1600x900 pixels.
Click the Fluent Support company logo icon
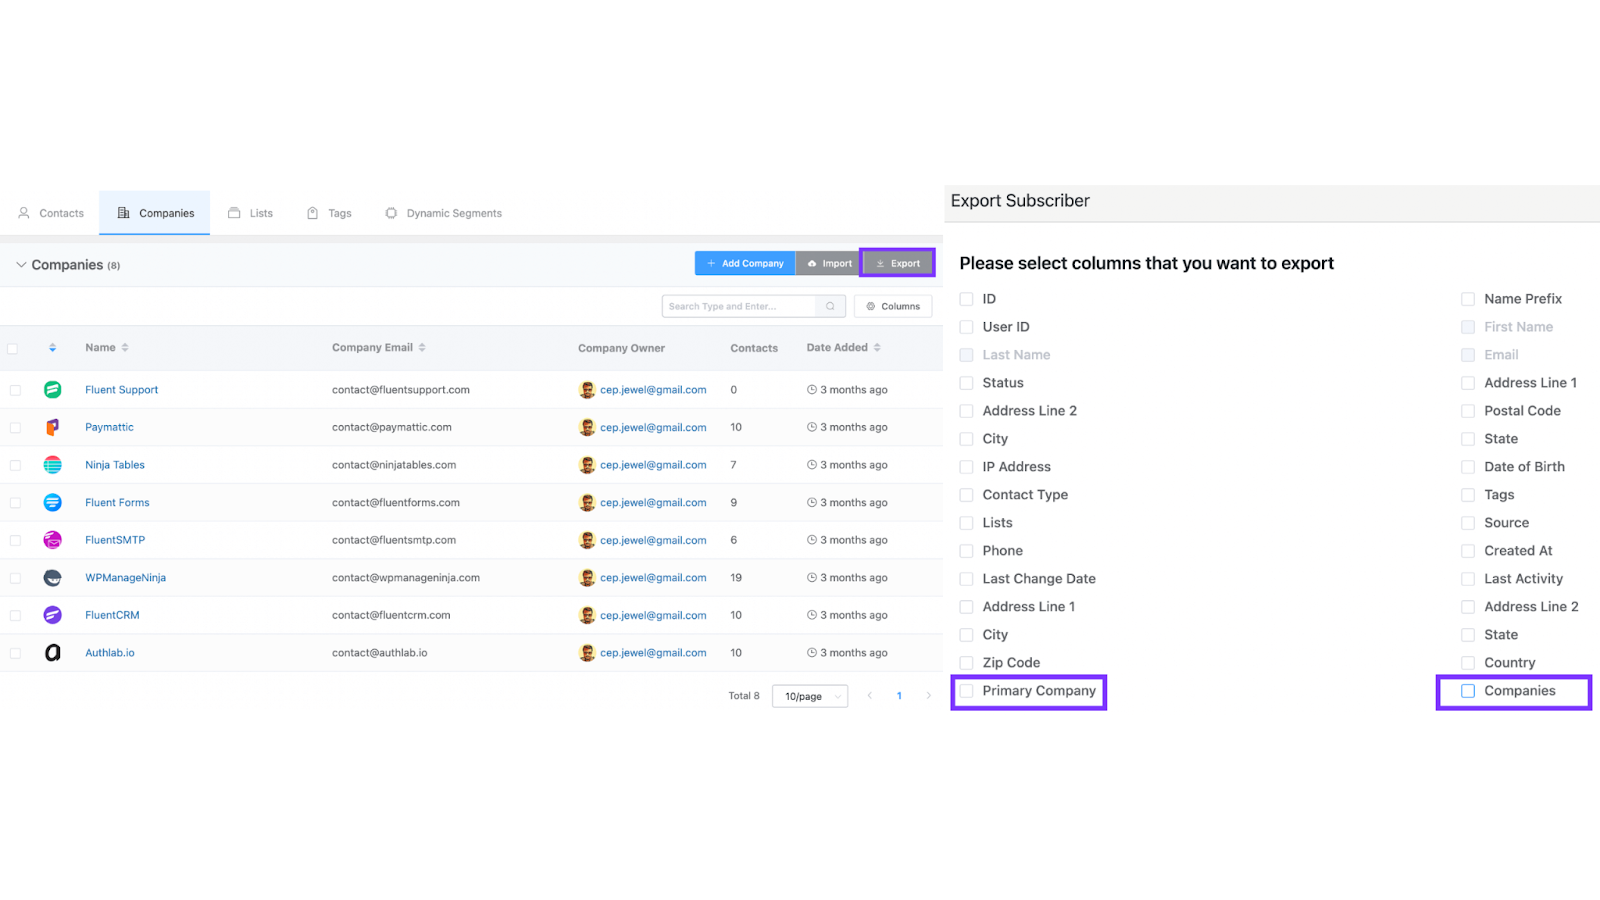point(53,390)
